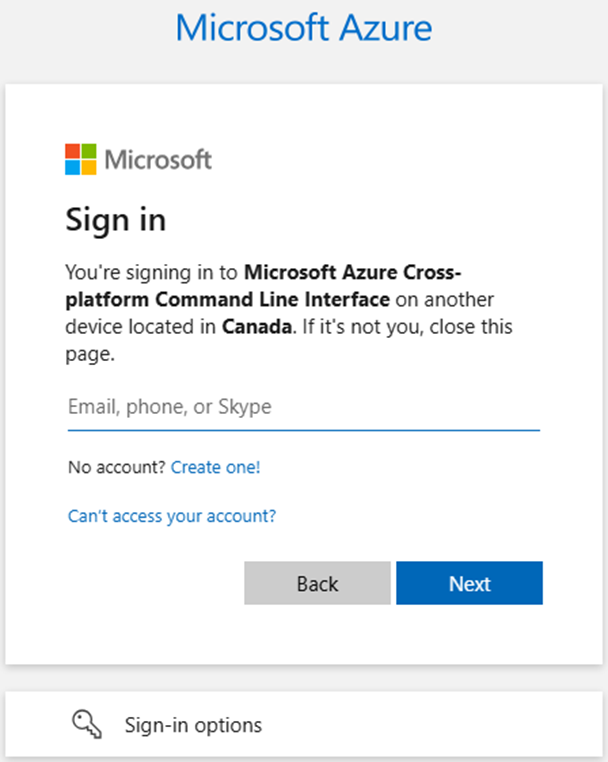Follow the Can't access your account? link
This screenshot has width=608, height=762.
click(x=171, y=516)
